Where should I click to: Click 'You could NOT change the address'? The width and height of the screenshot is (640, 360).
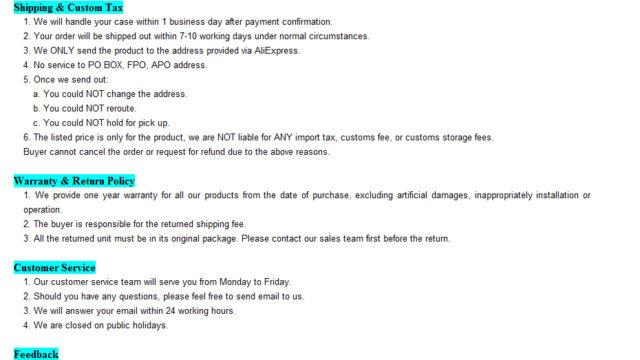[x=110, y=94]
